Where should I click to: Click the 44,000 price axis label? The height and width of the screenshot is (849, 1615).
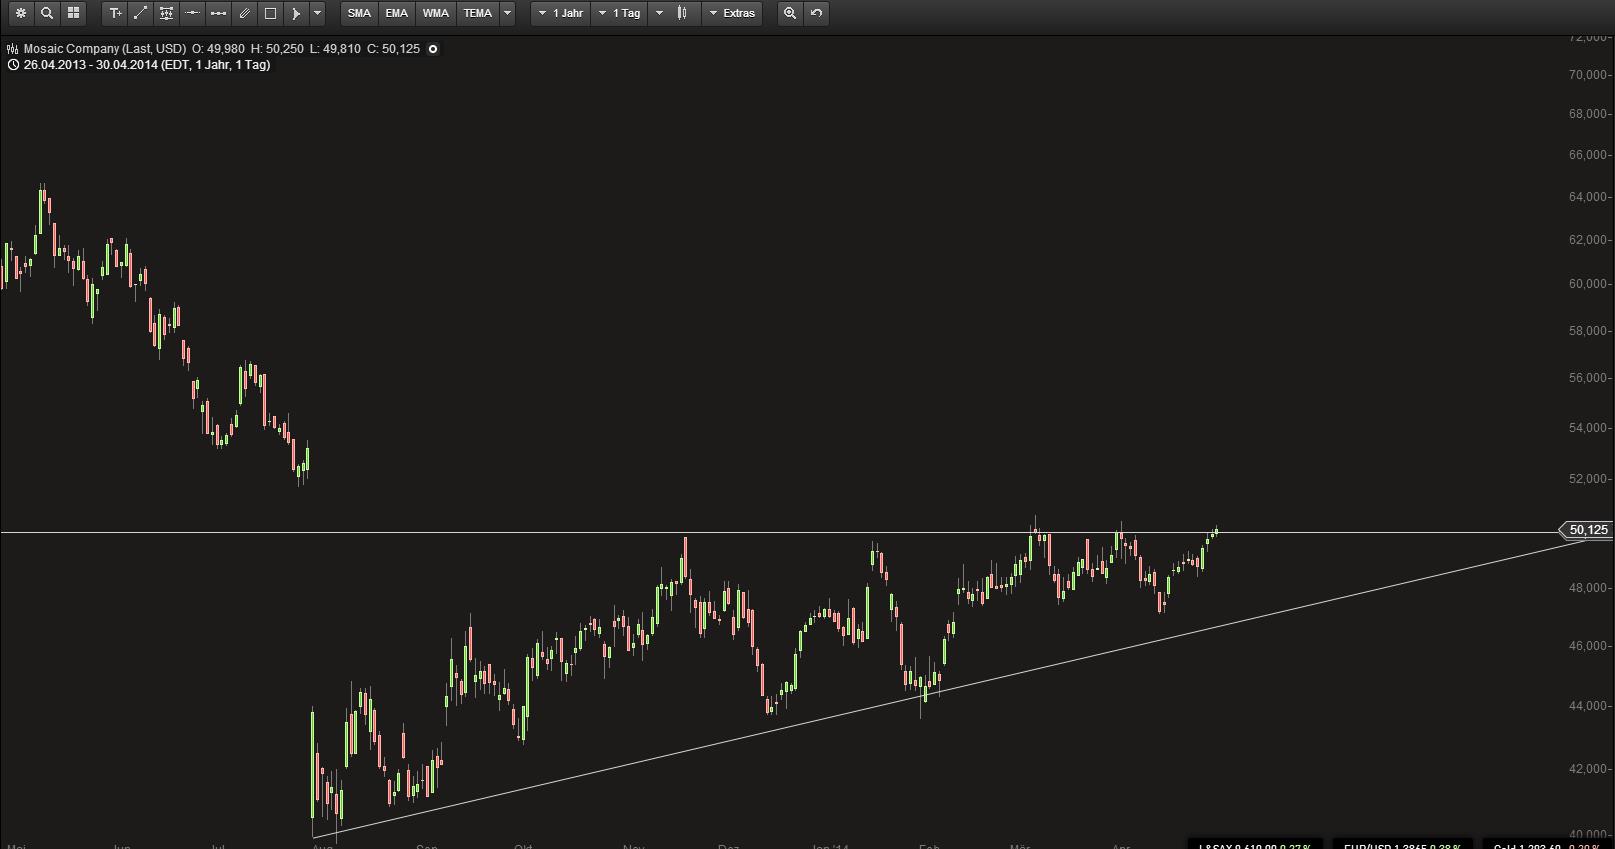click(x=1588, y=706)
